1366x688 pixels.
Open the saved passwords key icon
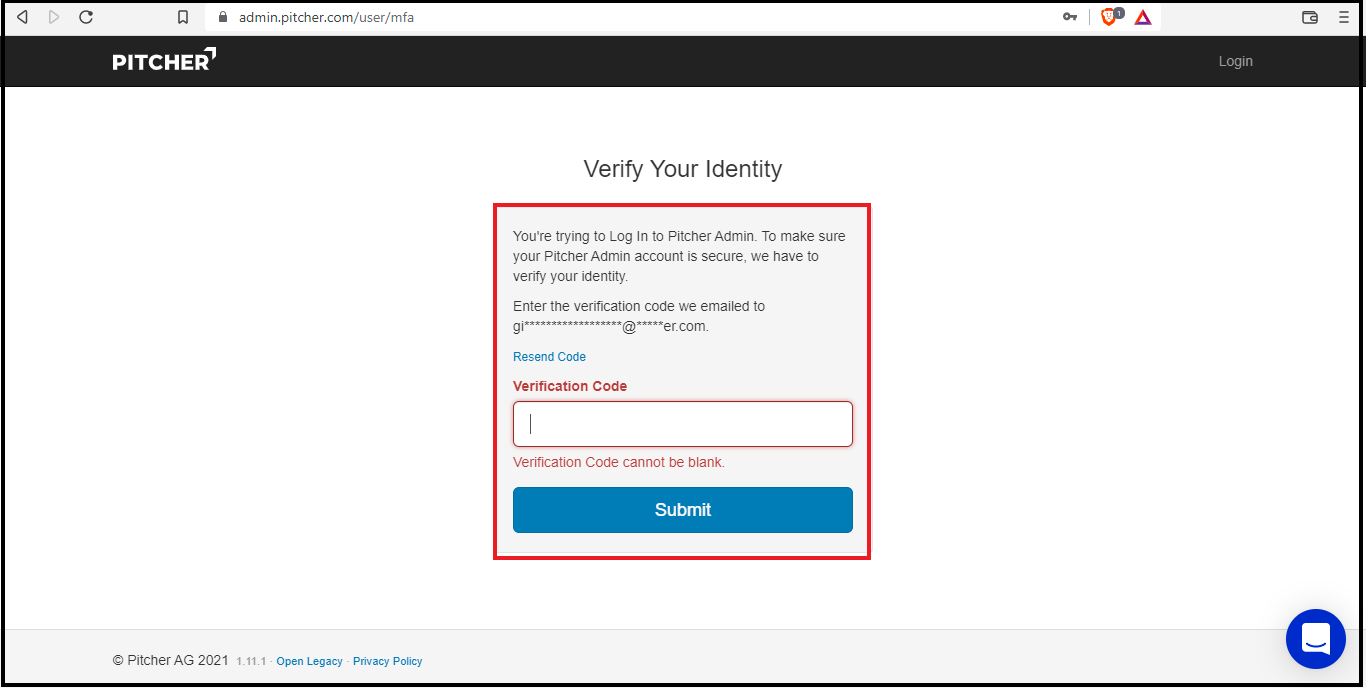[1070, 17]
